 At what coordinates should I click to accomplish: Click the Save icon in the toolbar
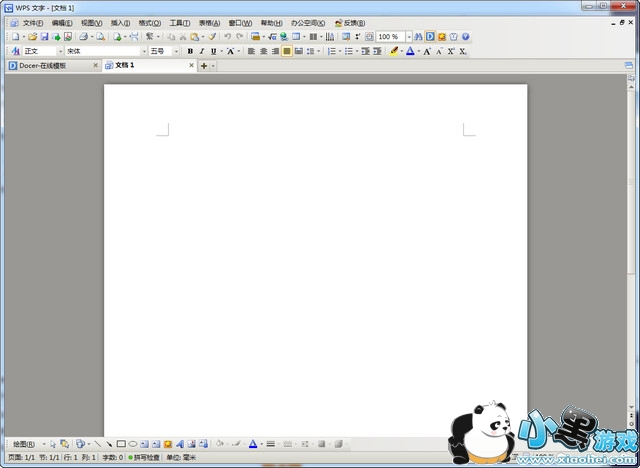click(44, 37)
